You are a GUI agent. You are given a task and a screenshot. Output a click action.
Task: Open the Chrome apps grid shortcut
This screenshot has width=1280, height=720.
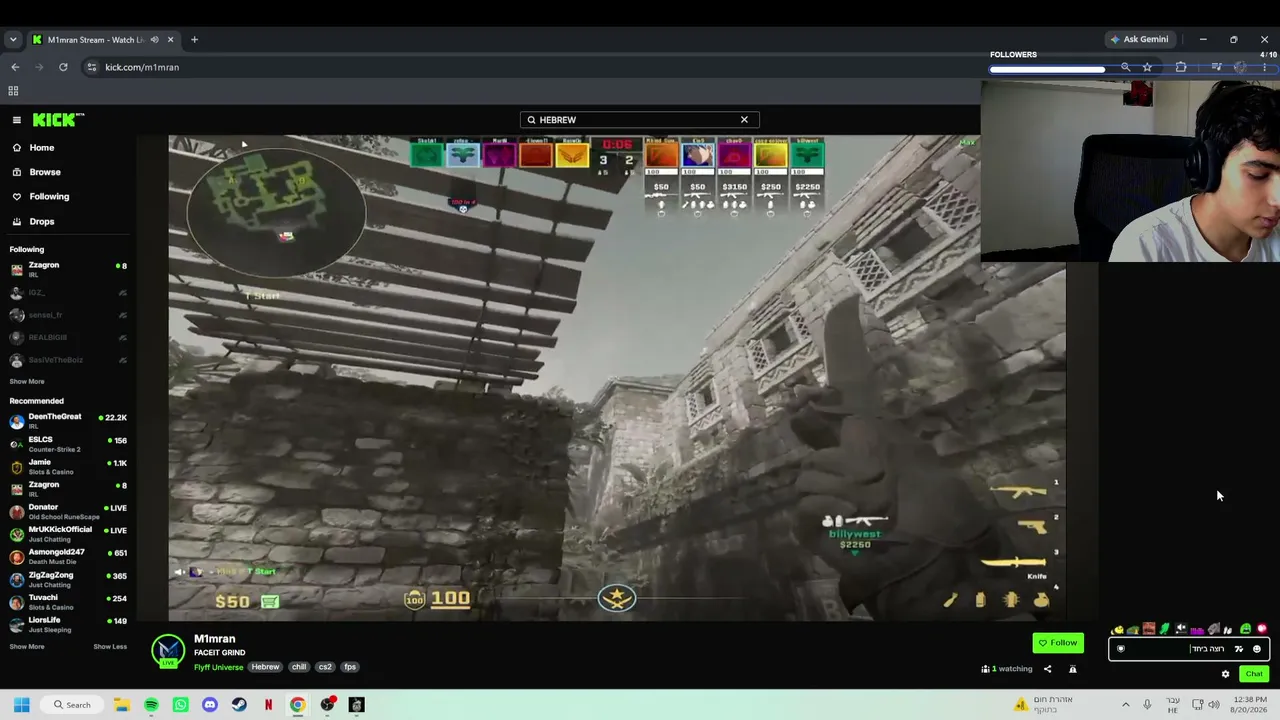pyautogui.click(x=13, y=91)
